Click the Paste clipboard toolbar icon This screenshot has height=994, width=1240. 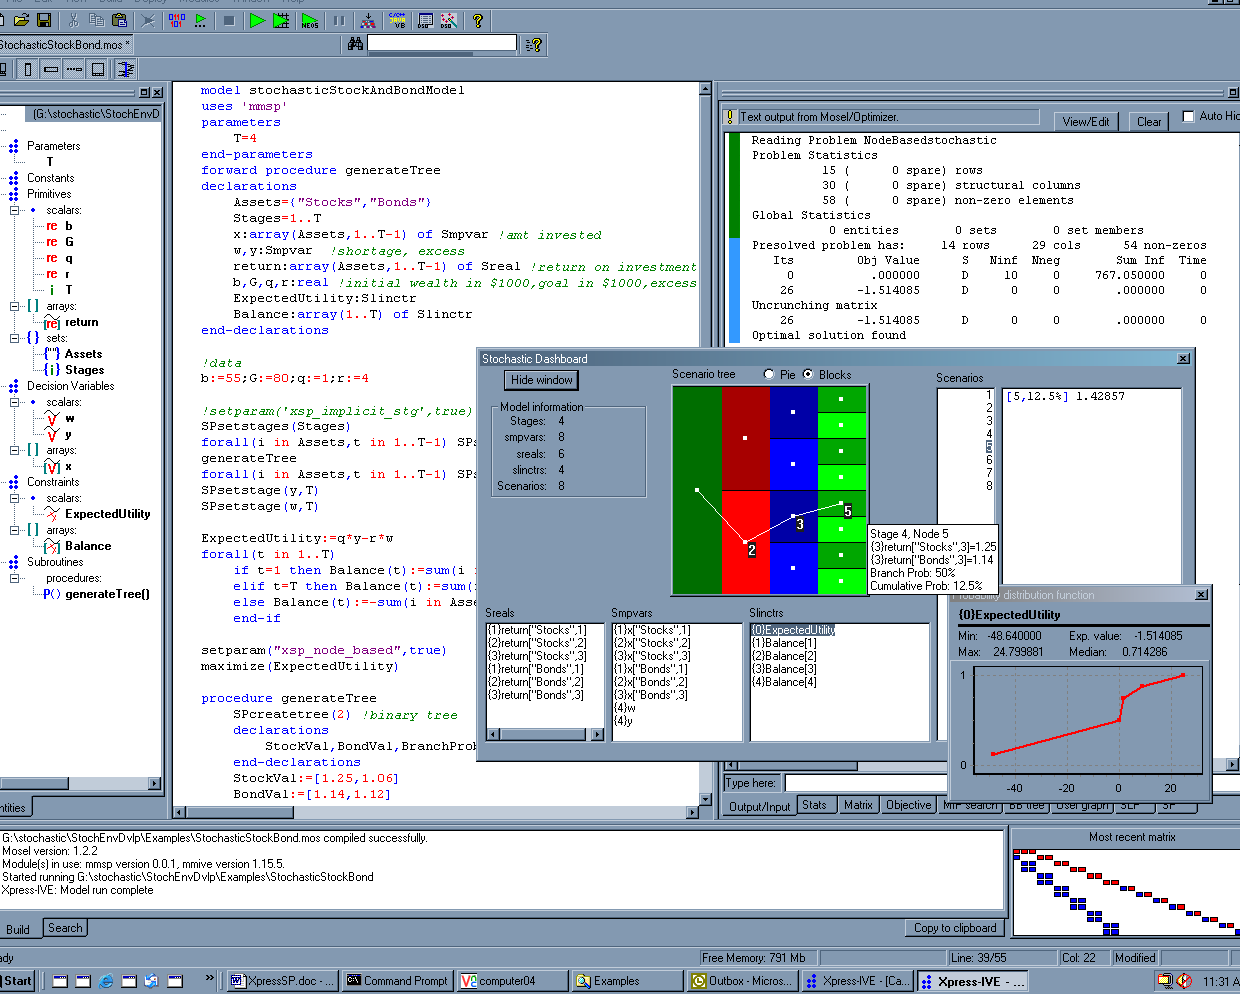tap(119, 20)
